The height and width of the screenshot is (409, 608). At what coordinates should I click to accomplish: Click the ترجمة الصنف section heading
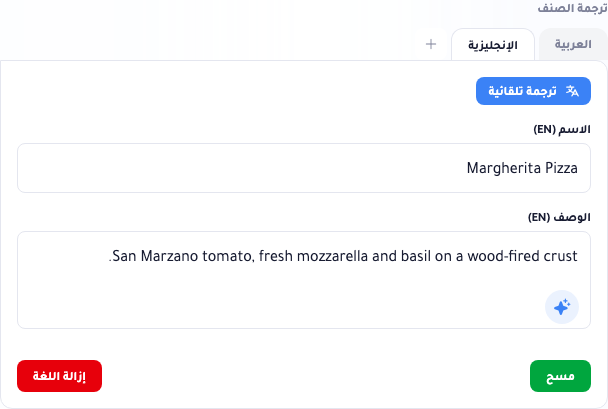572,8
